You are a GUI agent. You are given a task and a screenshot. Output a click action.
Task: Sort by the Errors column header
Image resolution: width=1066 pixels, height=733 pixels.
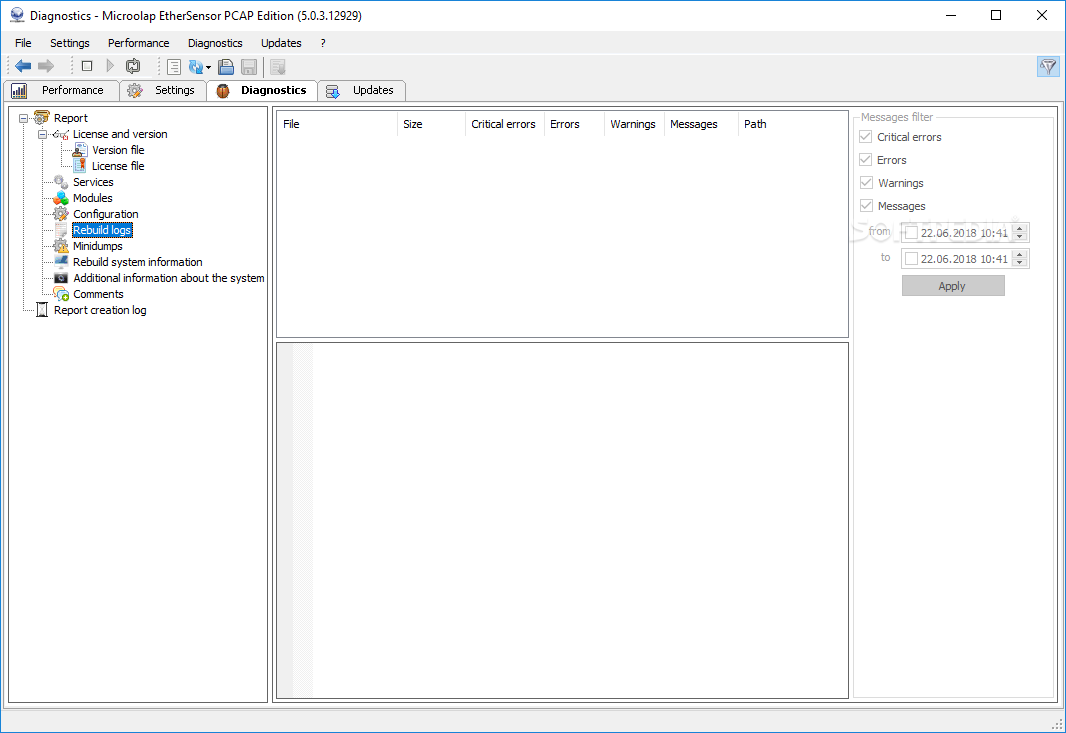point(574,124)
